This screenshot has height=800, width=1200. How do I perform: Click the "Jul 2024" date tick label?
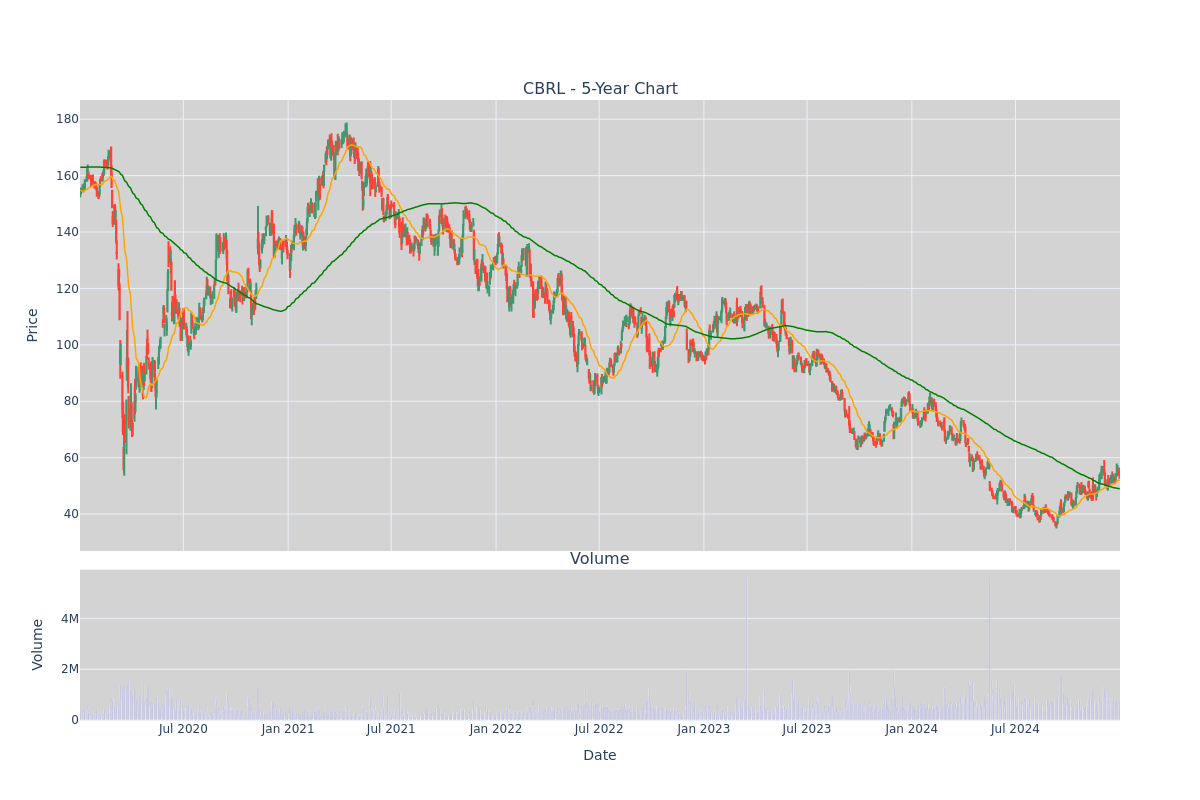1015,729
